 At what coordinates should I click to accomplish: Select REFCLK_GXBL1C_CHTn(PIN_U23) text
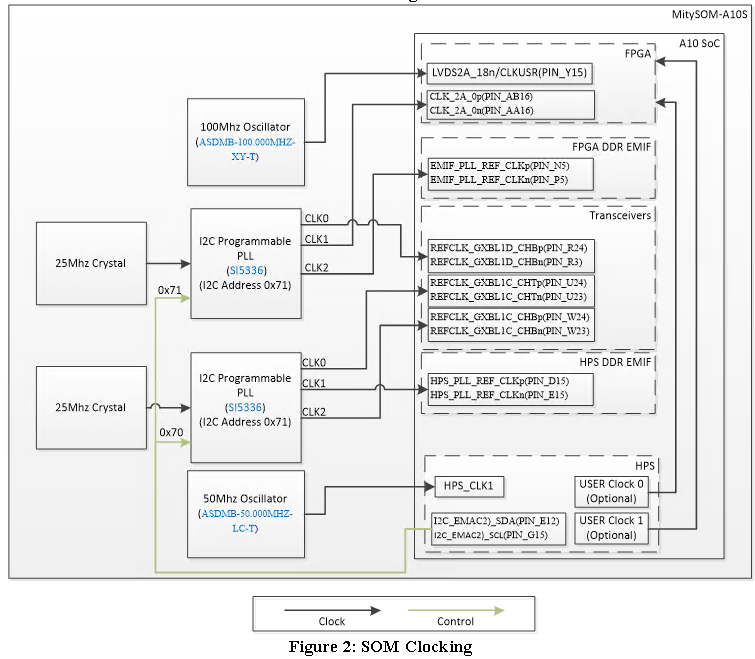[508, 297]
